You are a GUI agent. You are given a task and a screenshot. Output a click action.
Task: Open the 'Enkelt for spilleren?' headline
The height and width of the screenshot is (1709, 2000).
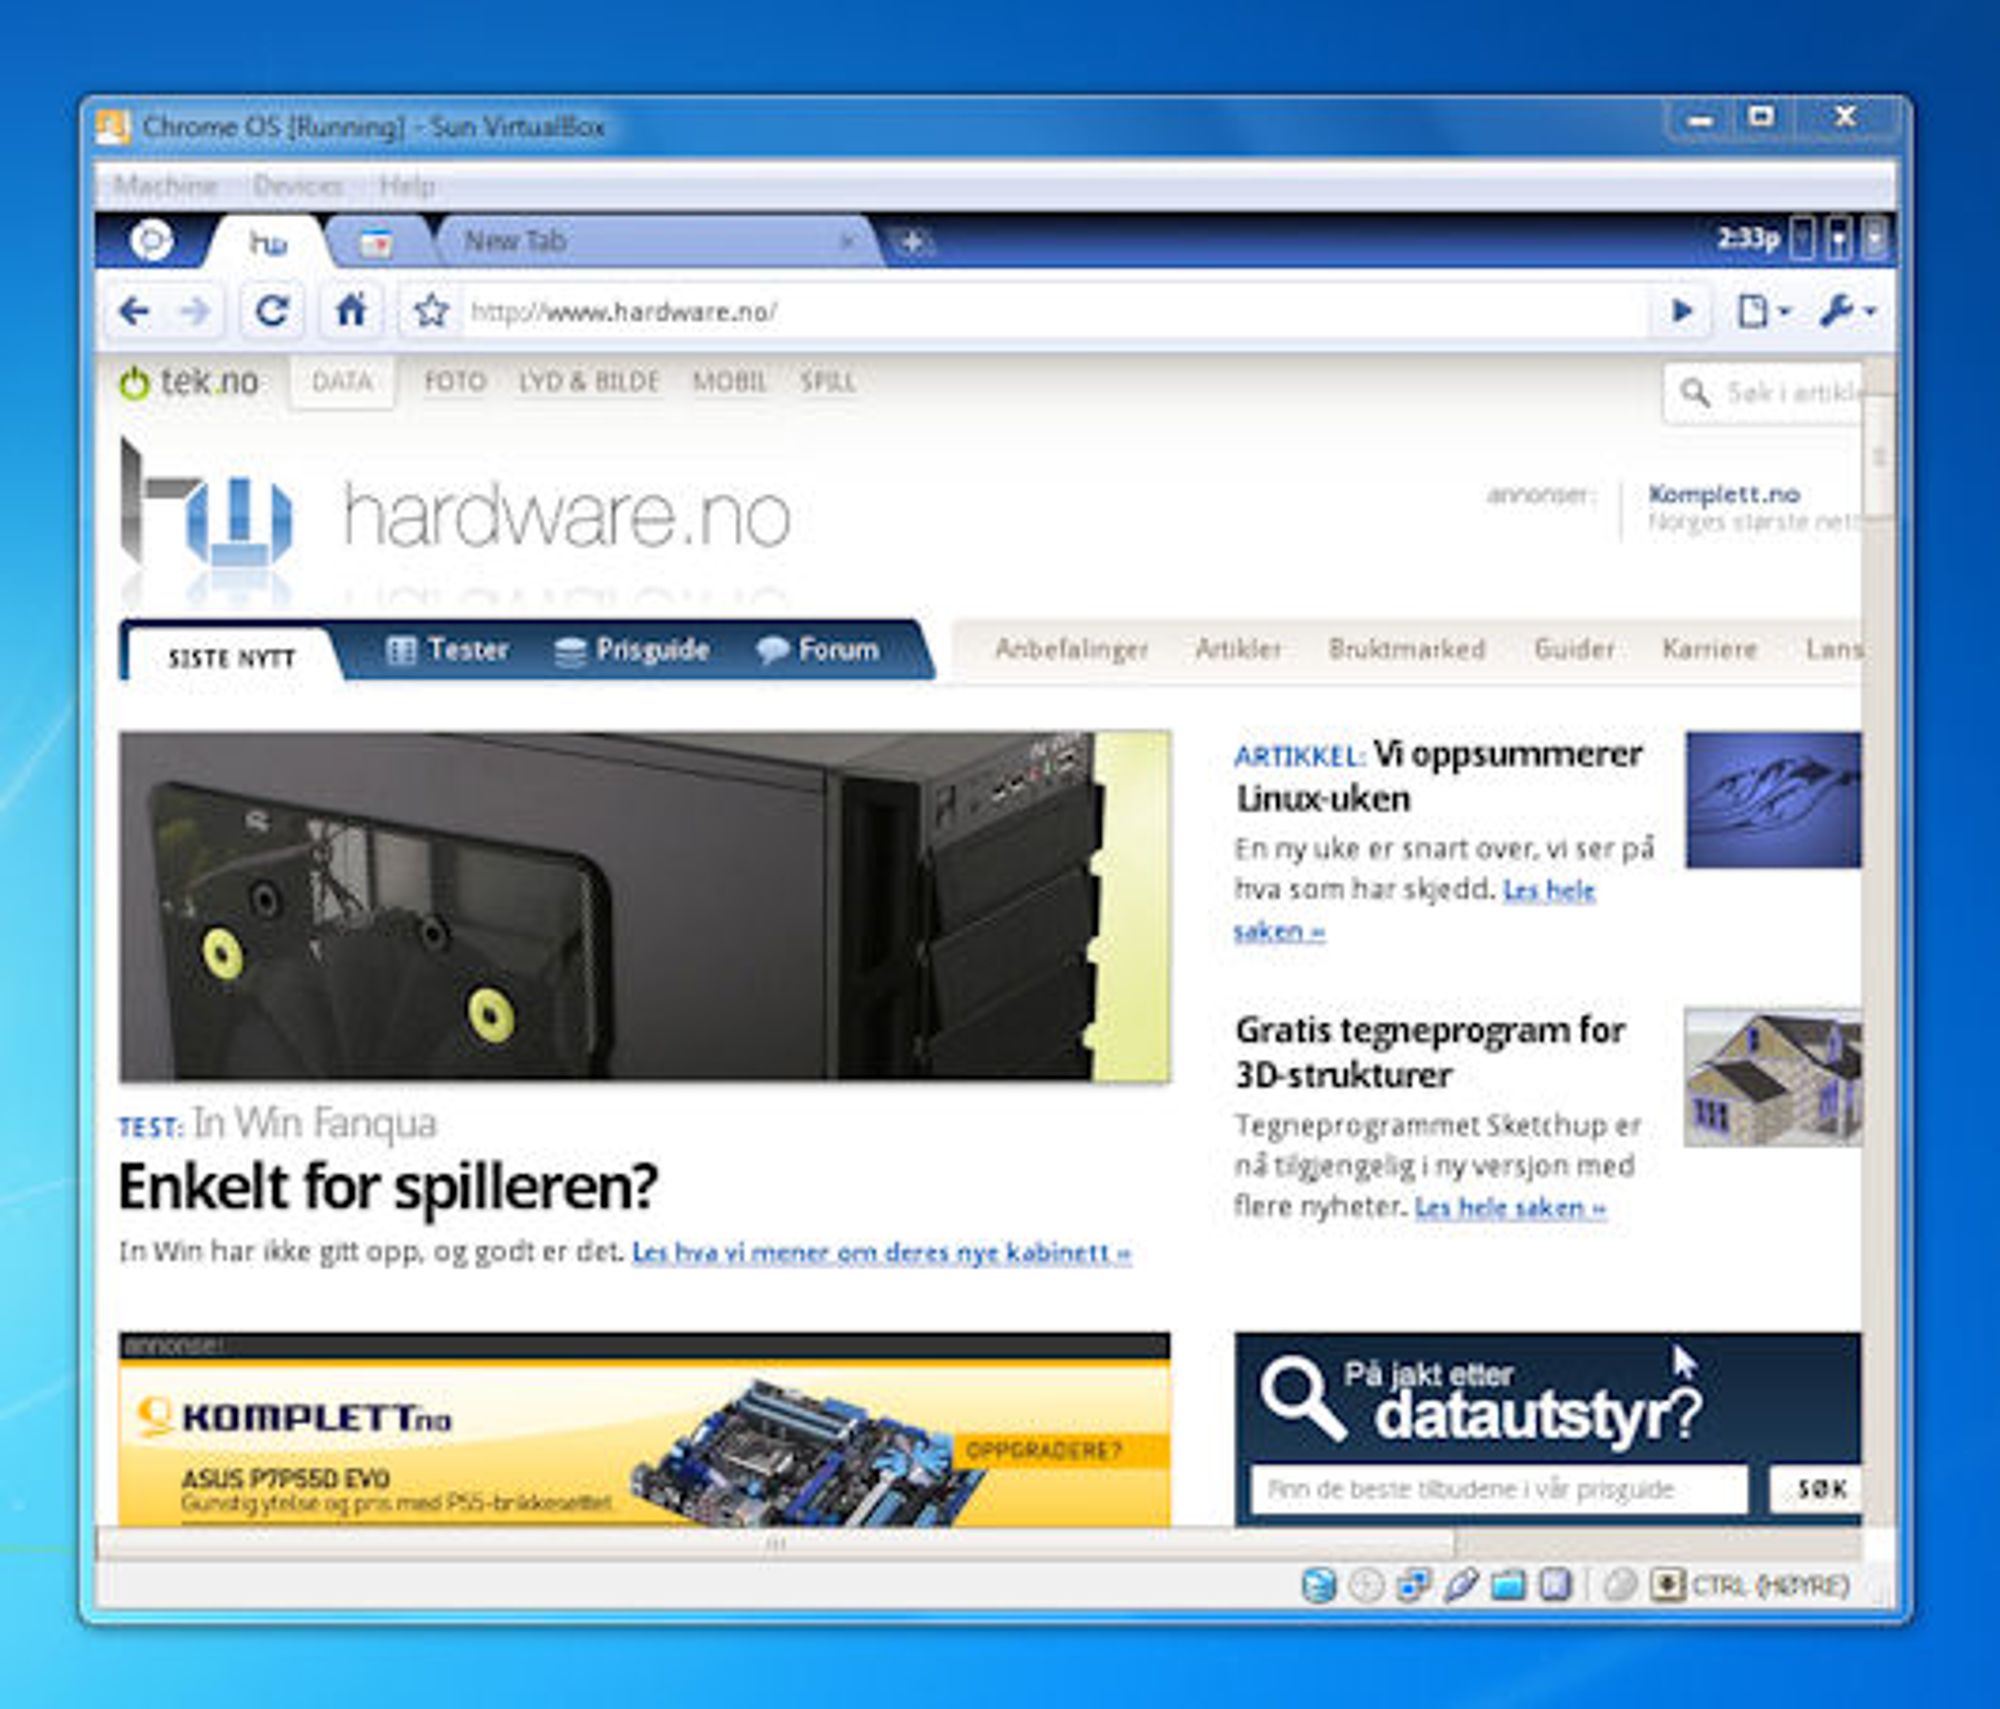pyautogui.click(x=388, y=1187)
